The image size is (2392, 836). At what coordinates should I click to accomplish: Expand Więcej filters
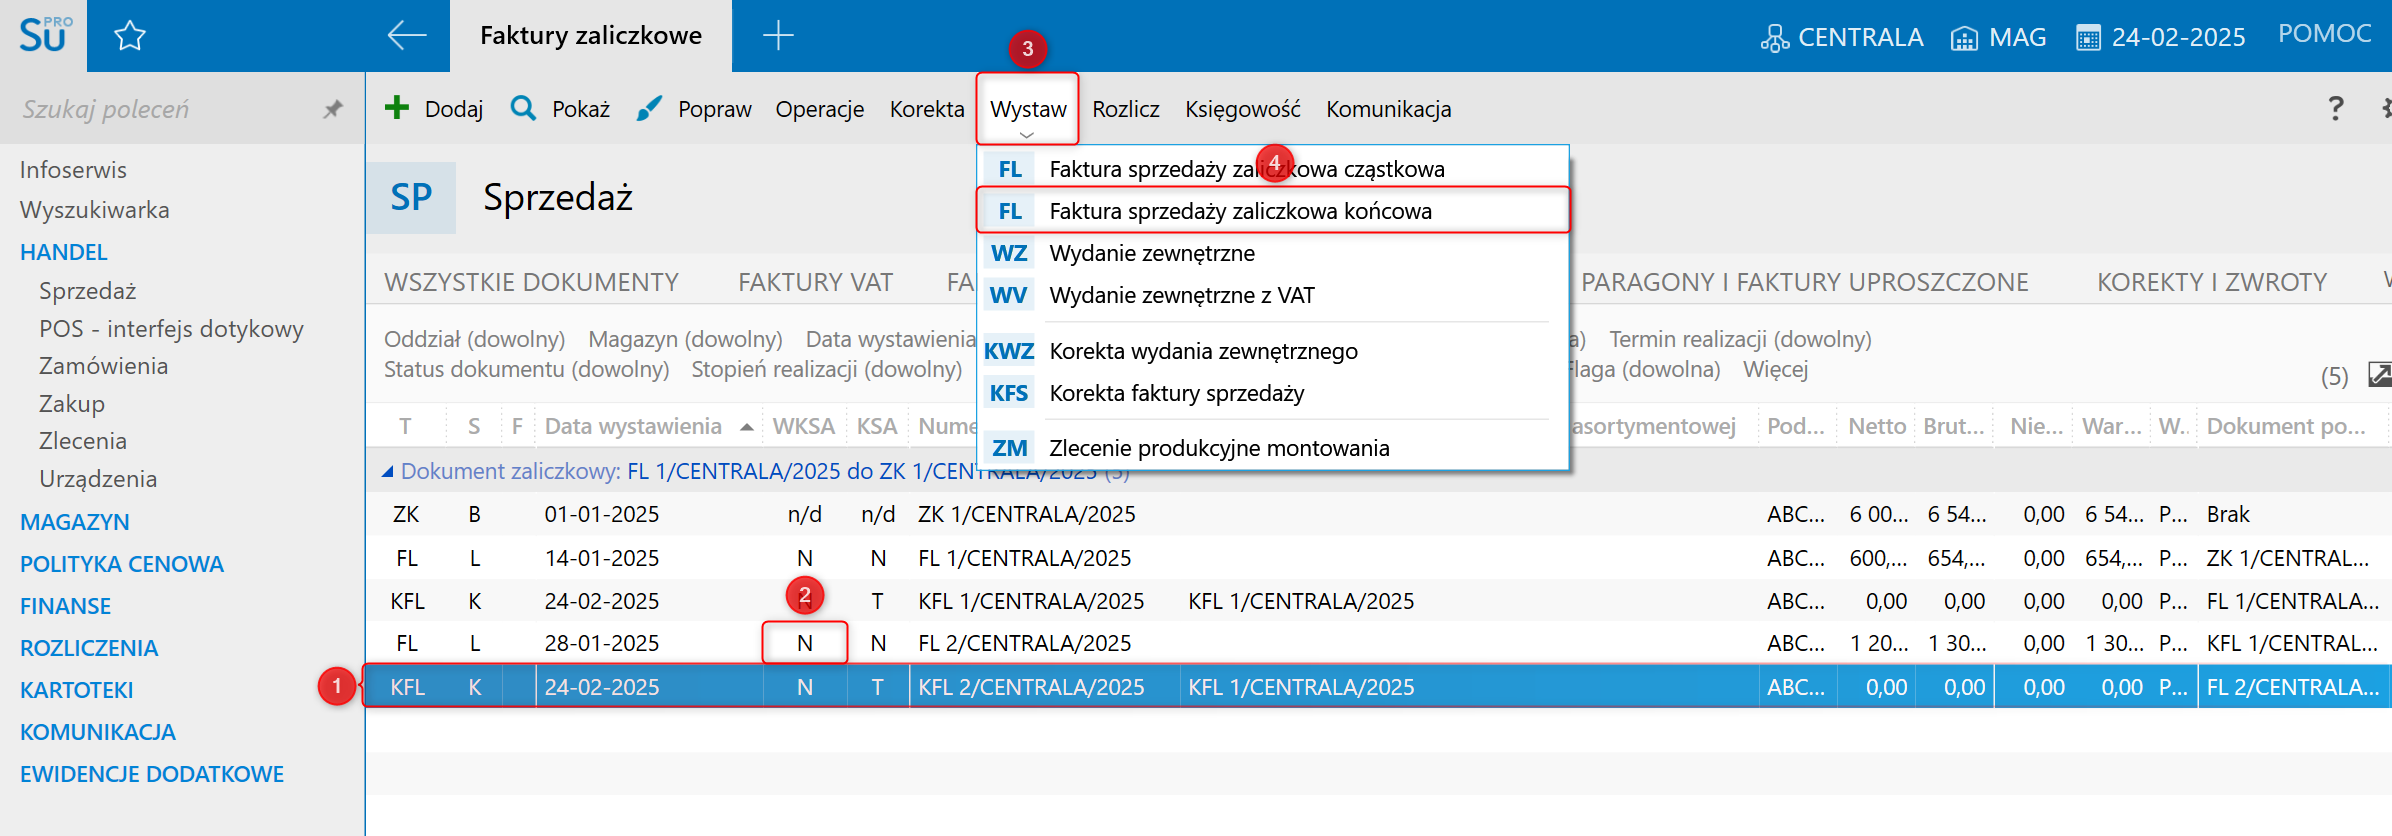tap(1776, 369)
